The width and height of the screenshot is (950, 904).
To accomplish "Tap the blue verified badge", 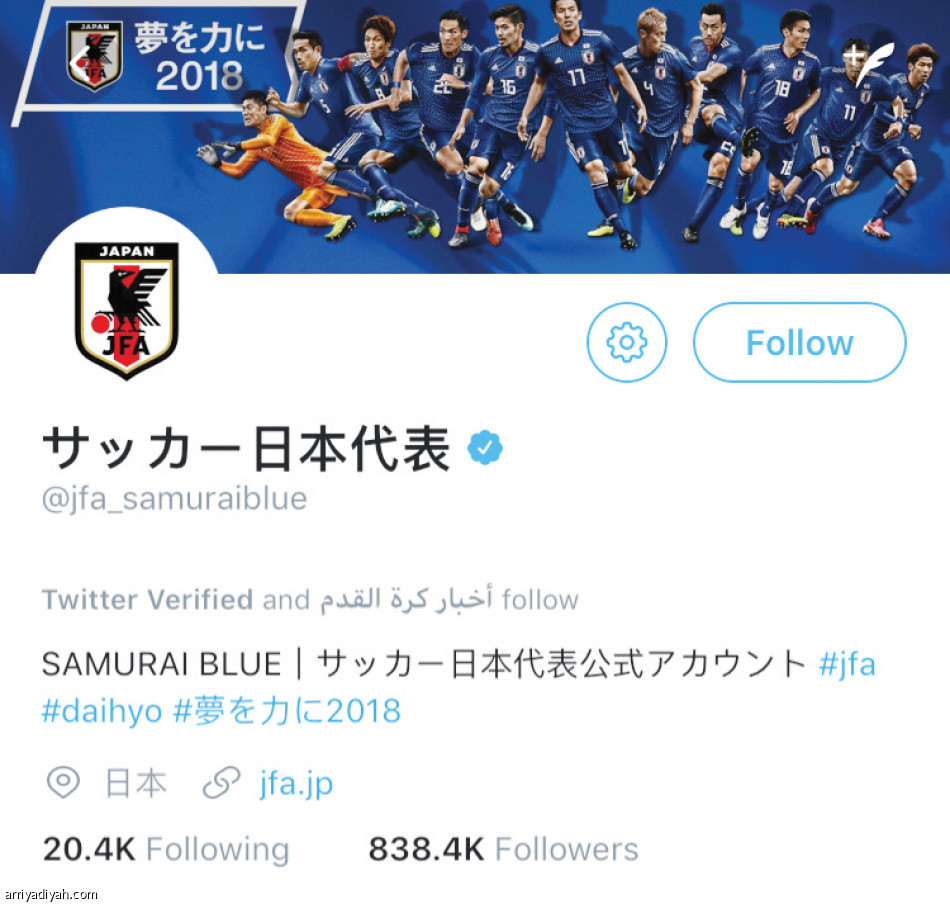I will pos(485,448).
